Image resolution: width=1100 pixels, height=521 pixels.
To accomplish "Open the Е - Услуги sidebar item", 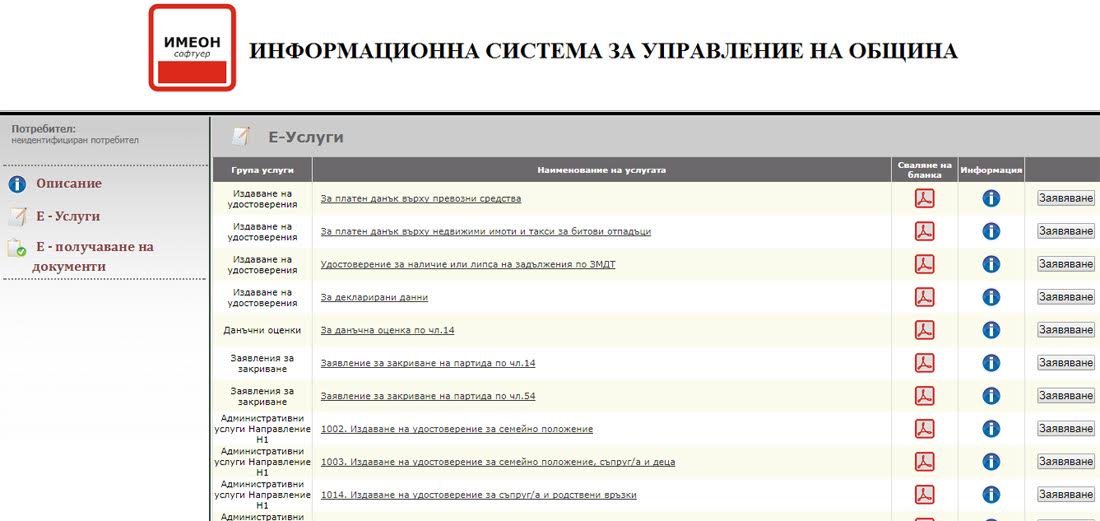I will (68, 217).
